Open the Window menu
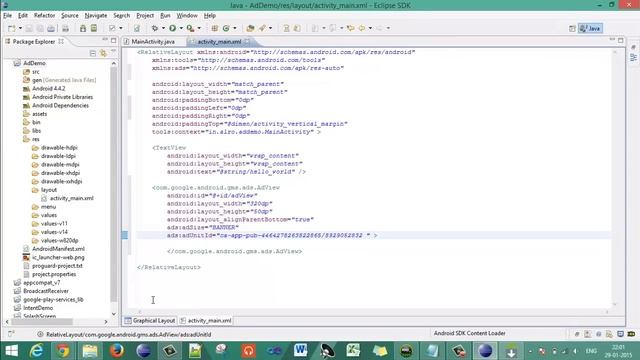This screenshot has width=640, height=360. pyautogui.click(x=187, y=16)
